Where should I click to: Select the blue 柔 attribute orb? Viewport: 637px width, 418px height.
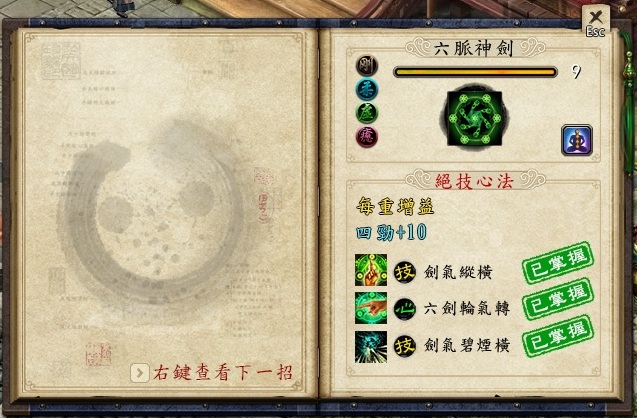coord(367,89)
